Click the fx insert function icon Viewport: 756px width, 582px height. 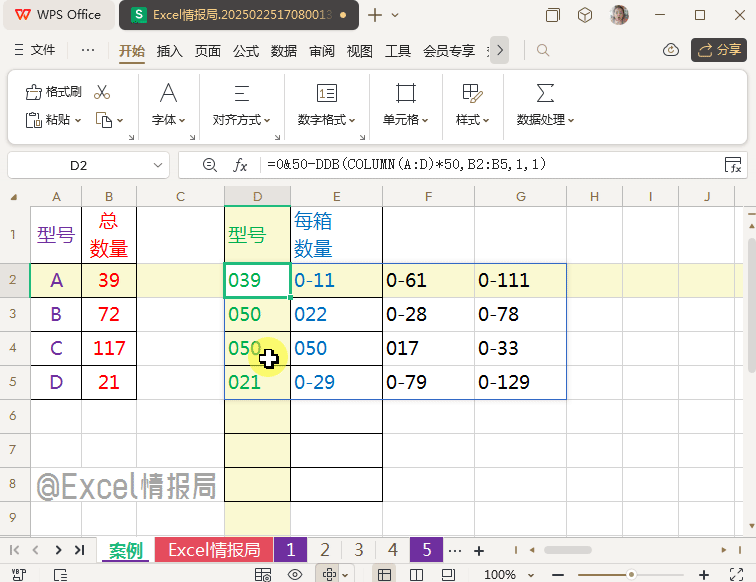[240, 165]
